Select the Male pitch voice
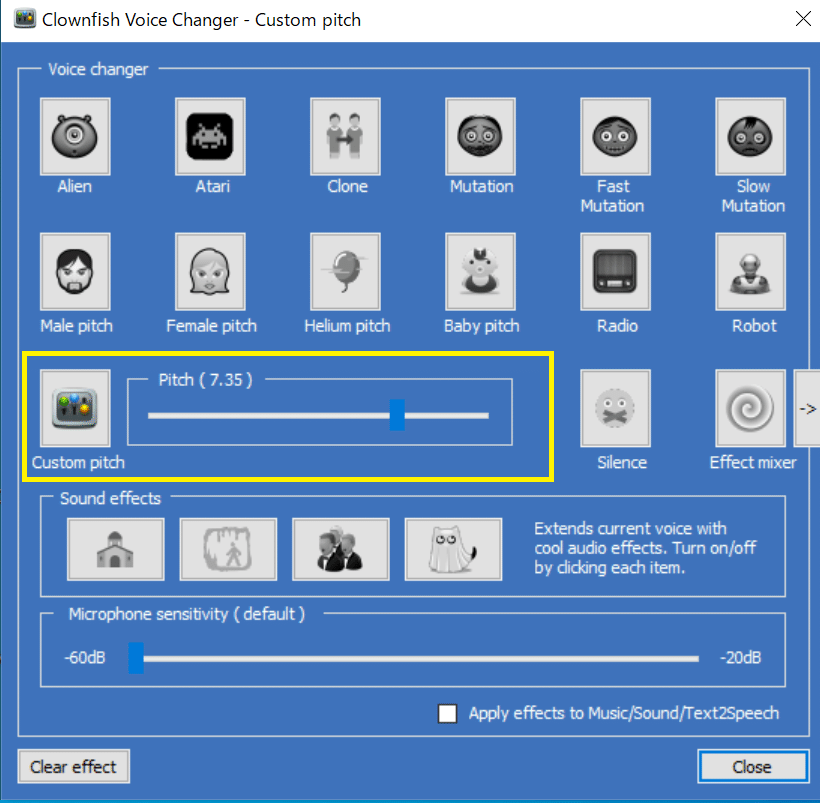This screenshot has height=803, width=820. [x=75, y=272]
